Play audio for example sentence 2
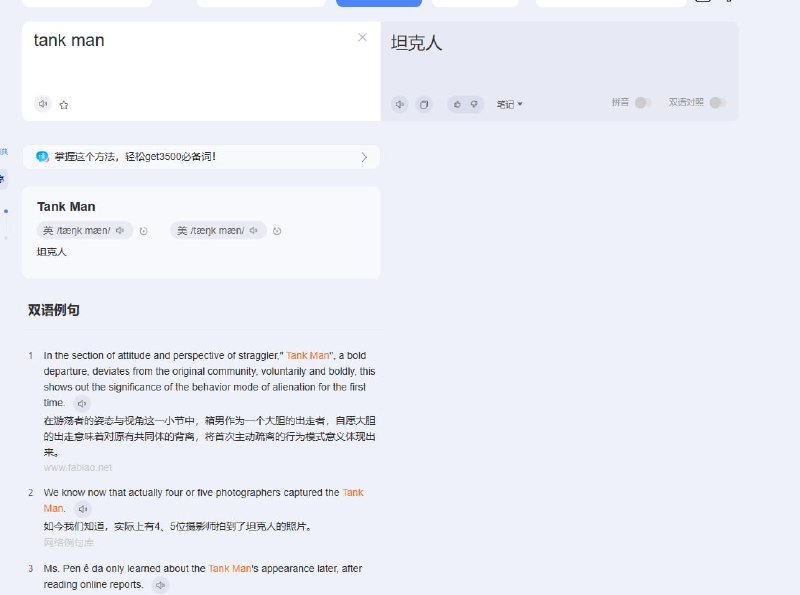 pyautogui.click(x=83, y=509)
